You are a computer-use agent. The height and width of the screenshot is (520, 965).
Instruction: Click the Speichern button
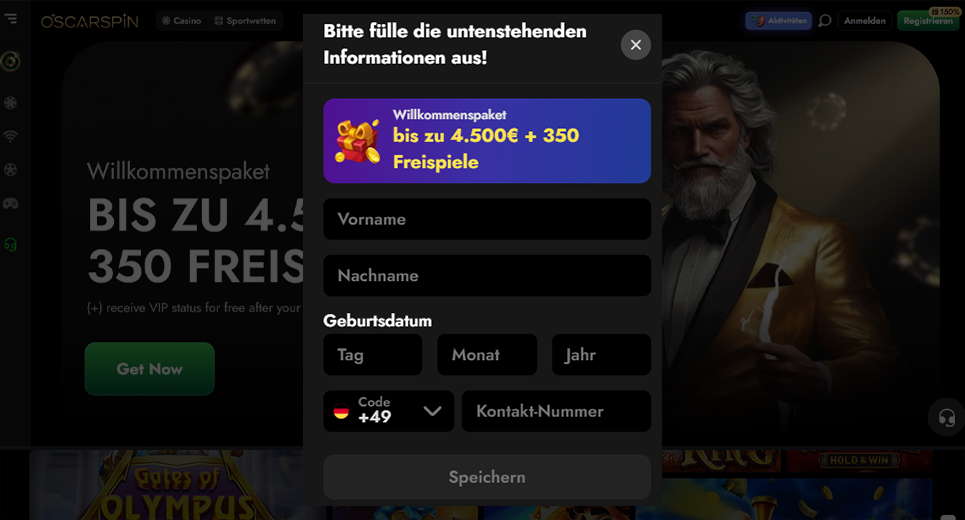click(x=487, y=477)
